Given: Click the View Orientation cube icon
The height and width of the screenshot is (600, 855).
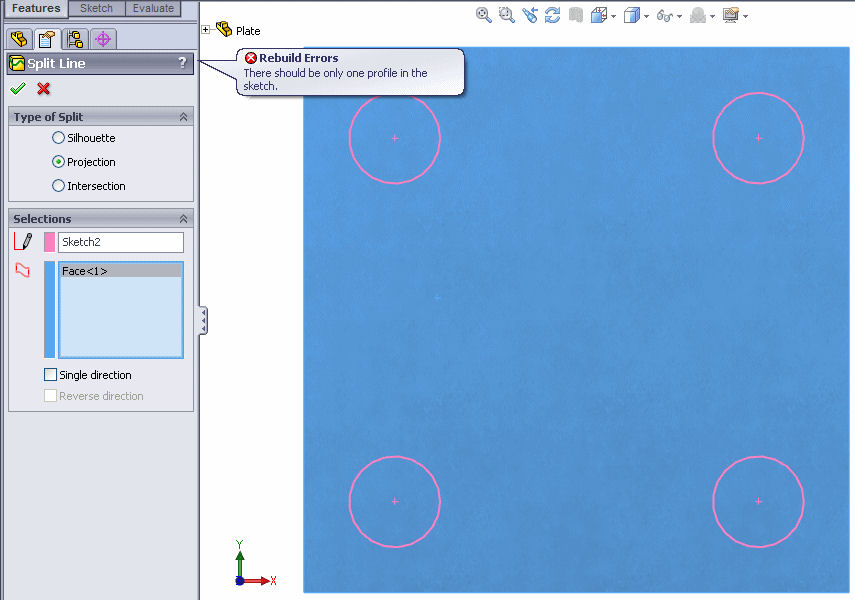Looking at the screenshot, I should click(599, 15).
